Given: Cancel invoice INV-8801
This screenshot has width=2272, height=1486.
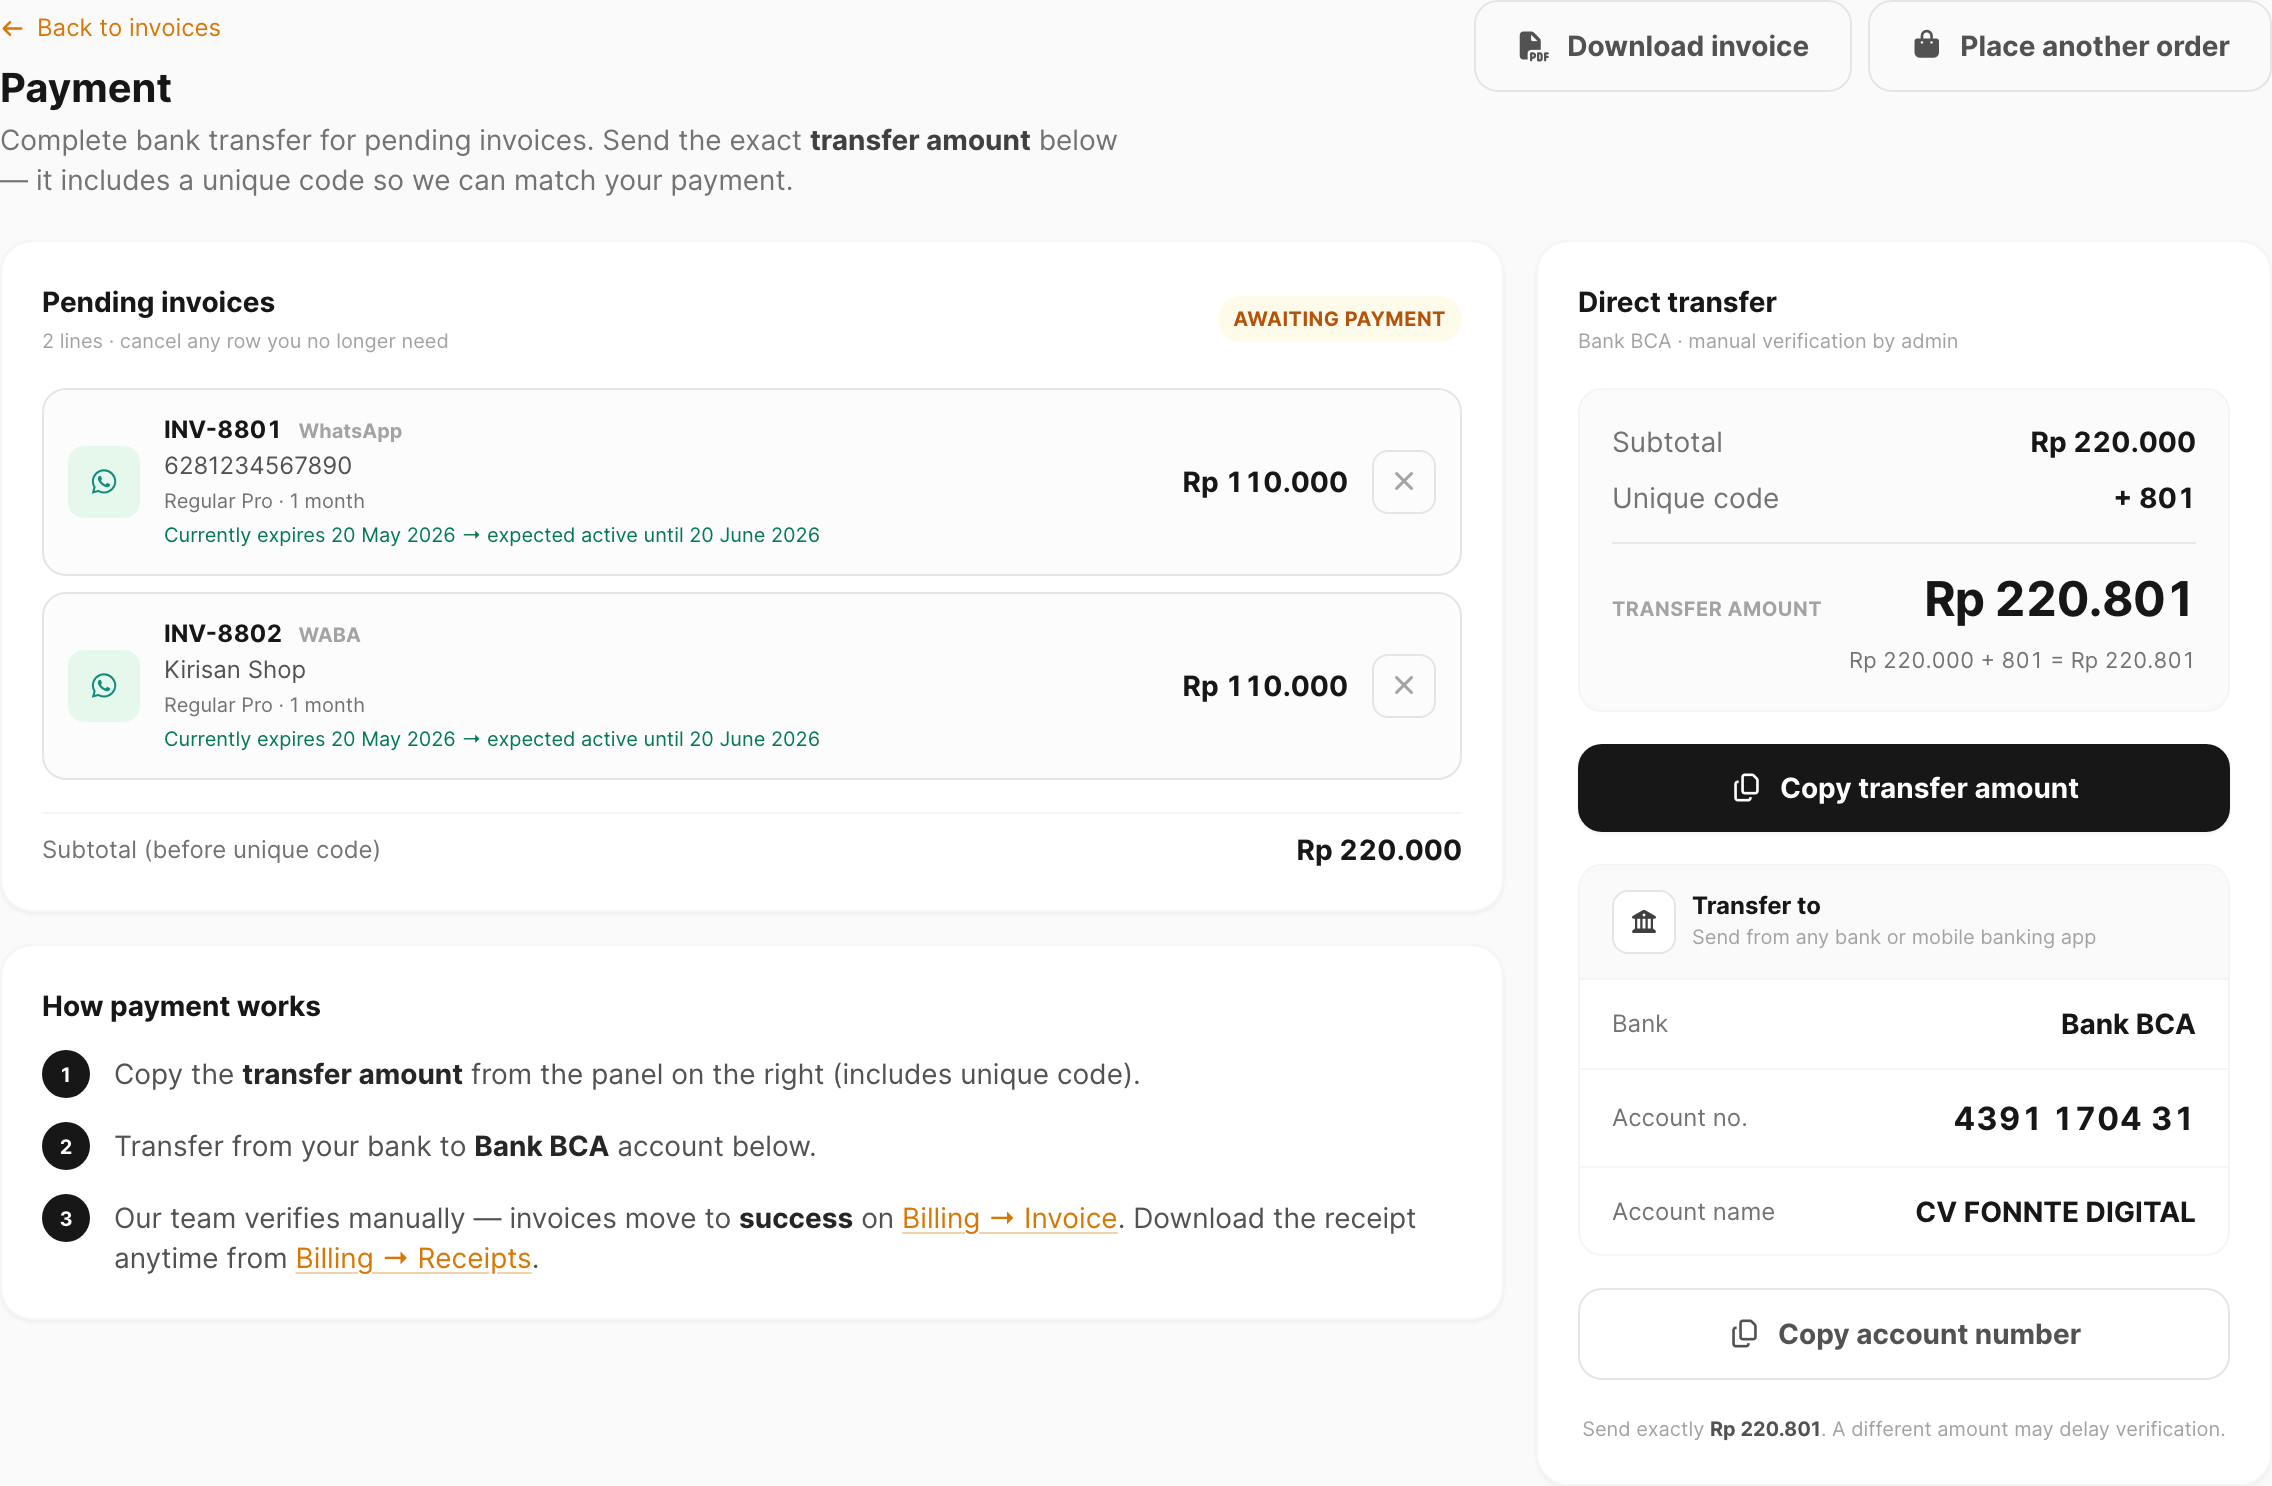Looking at the screenshot, I should click(x=1404, y=482).
